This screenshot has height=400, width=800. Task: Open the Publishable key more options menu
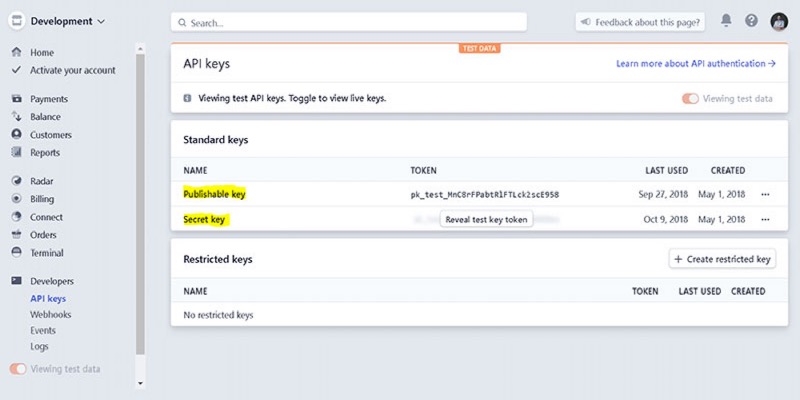765,194
